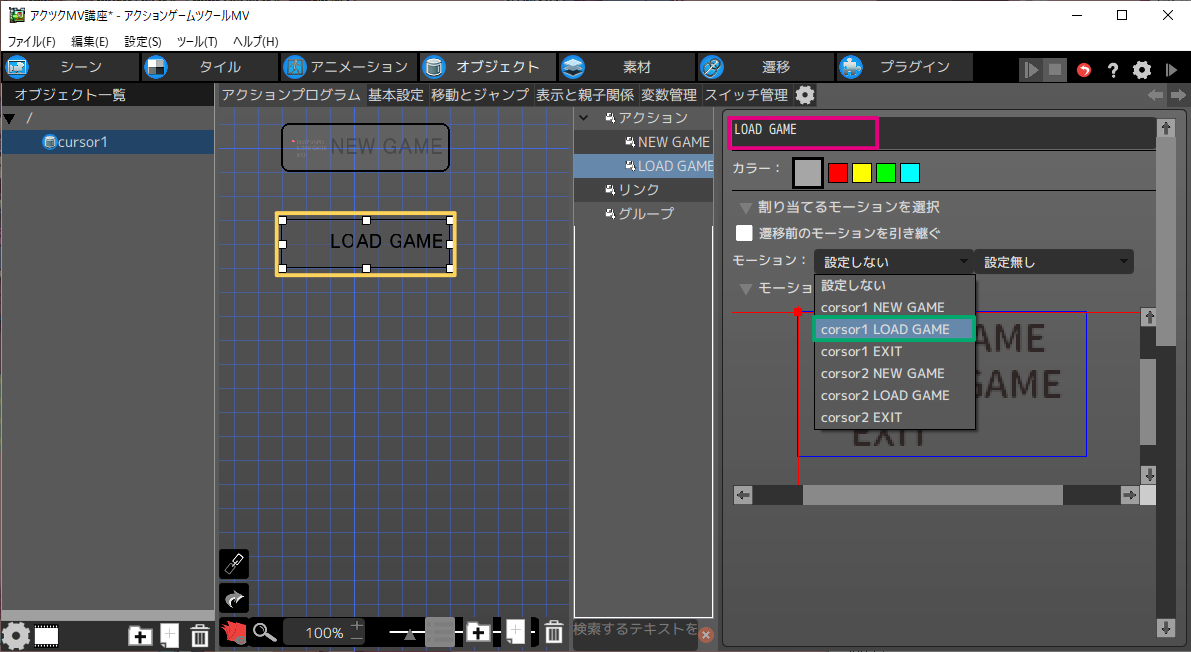1191x652 pixels.
Task: Click the curved arrow tool icon
Action: point(233,599)
